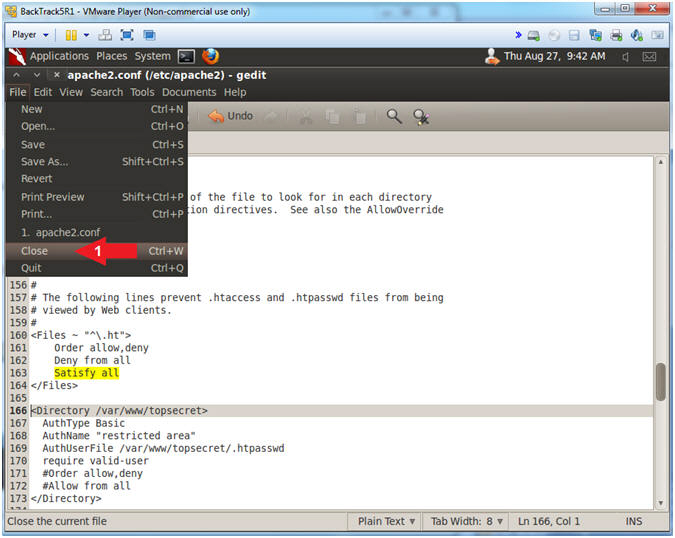Click the Cut scissors icon in gedit toolbar
The height and width of the screenshot is (538, 675).
(306, 117)
